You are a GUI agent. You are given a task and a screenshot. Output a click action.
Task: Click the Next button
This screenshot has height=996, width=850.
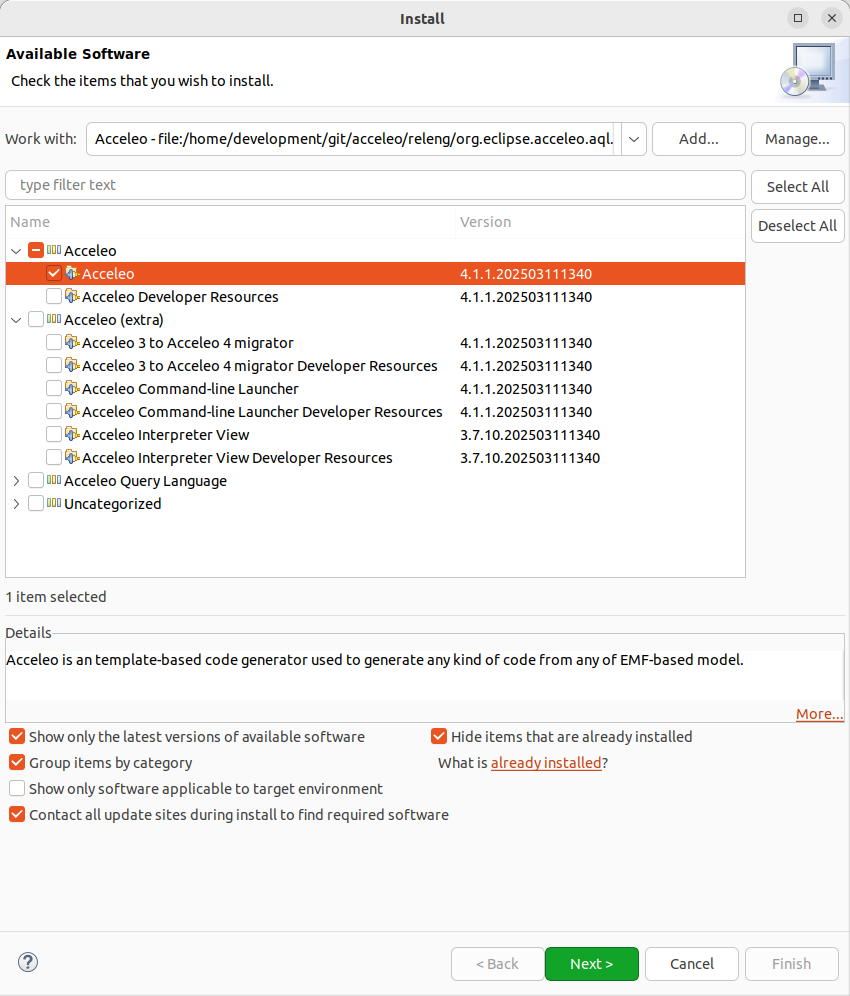[x=591, y=964]
